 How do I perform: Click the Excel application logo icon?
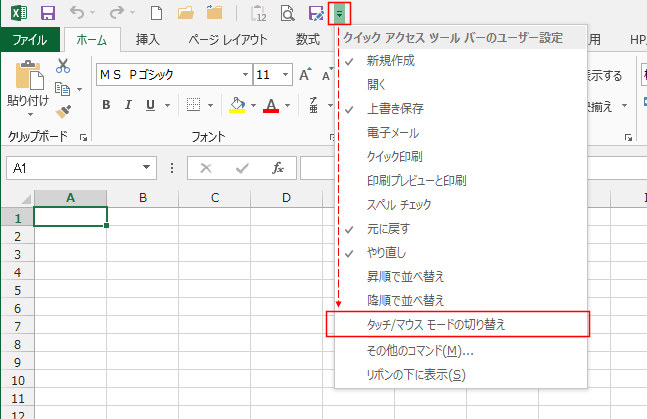pos(19,13)
